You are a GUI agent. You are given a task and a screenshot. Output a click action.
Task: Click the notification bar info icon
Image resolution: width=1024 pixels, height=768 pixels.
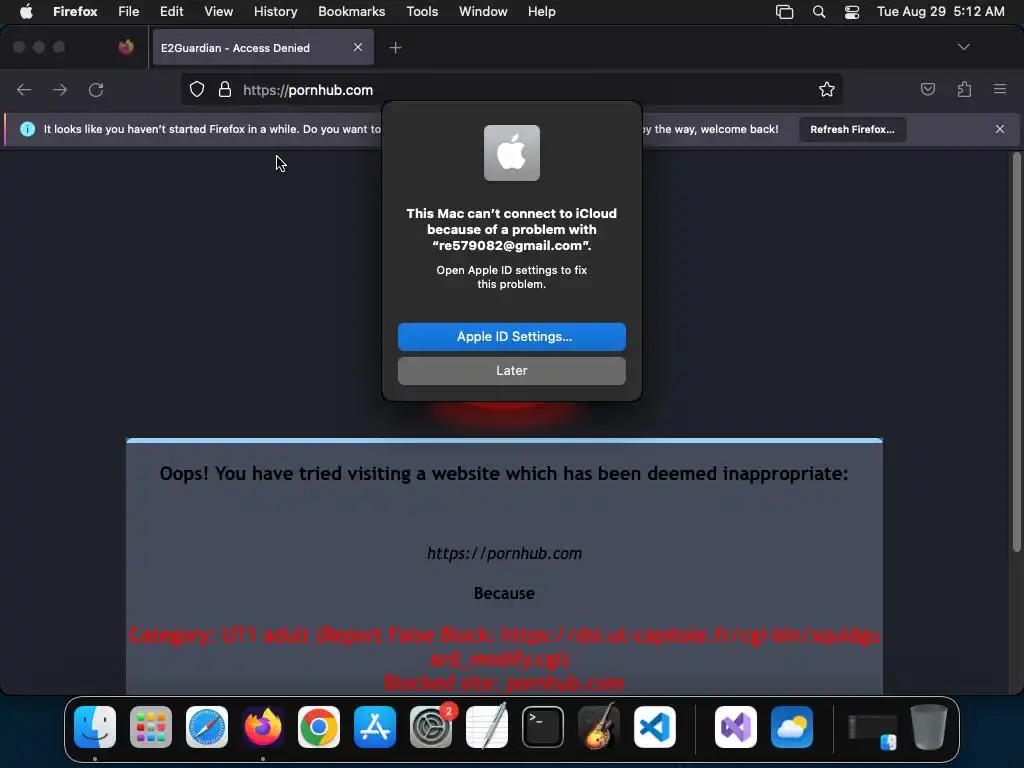[x=27, y=129]
